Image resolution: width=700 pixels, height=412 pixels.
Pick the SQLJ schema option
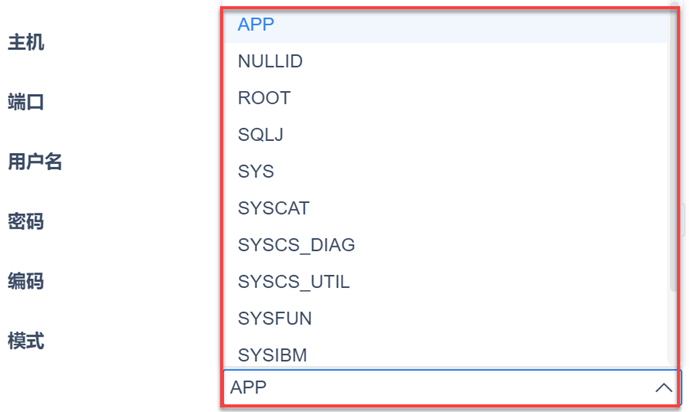pos(261,135)
